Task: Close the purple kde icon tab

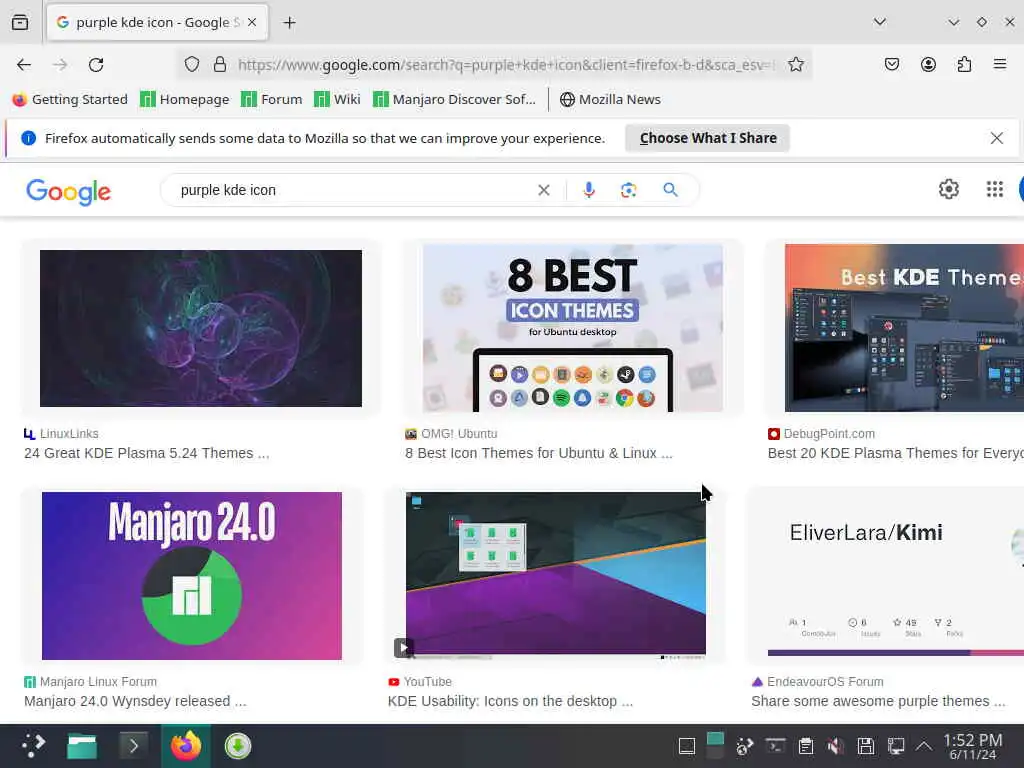Action: [252, 22]
